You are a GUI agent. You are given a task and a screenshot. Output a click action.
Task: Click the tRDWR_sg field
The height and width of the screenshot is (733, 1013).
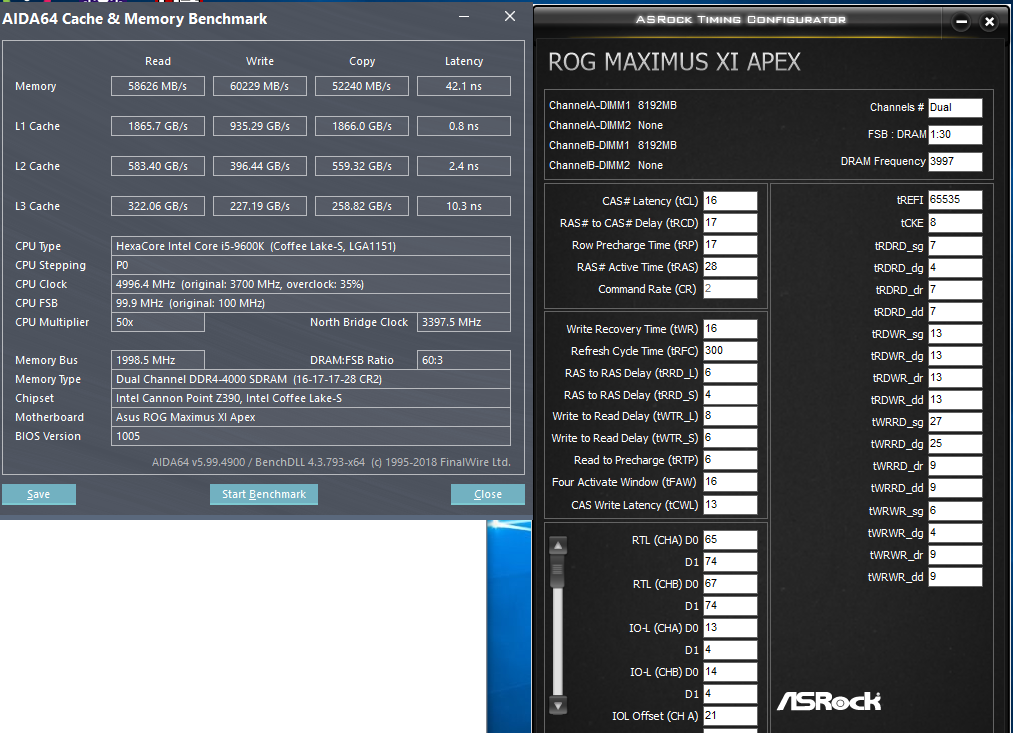tap(955, 334)
